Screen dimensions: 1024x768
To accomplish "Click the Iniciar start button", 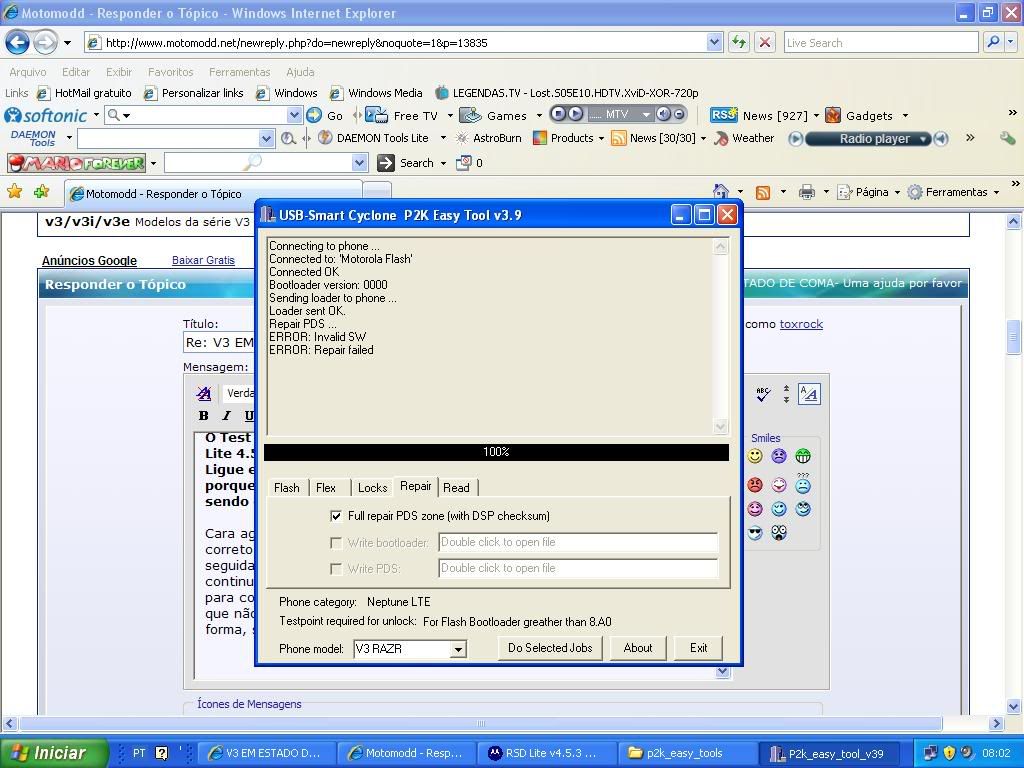I will 55,753.
